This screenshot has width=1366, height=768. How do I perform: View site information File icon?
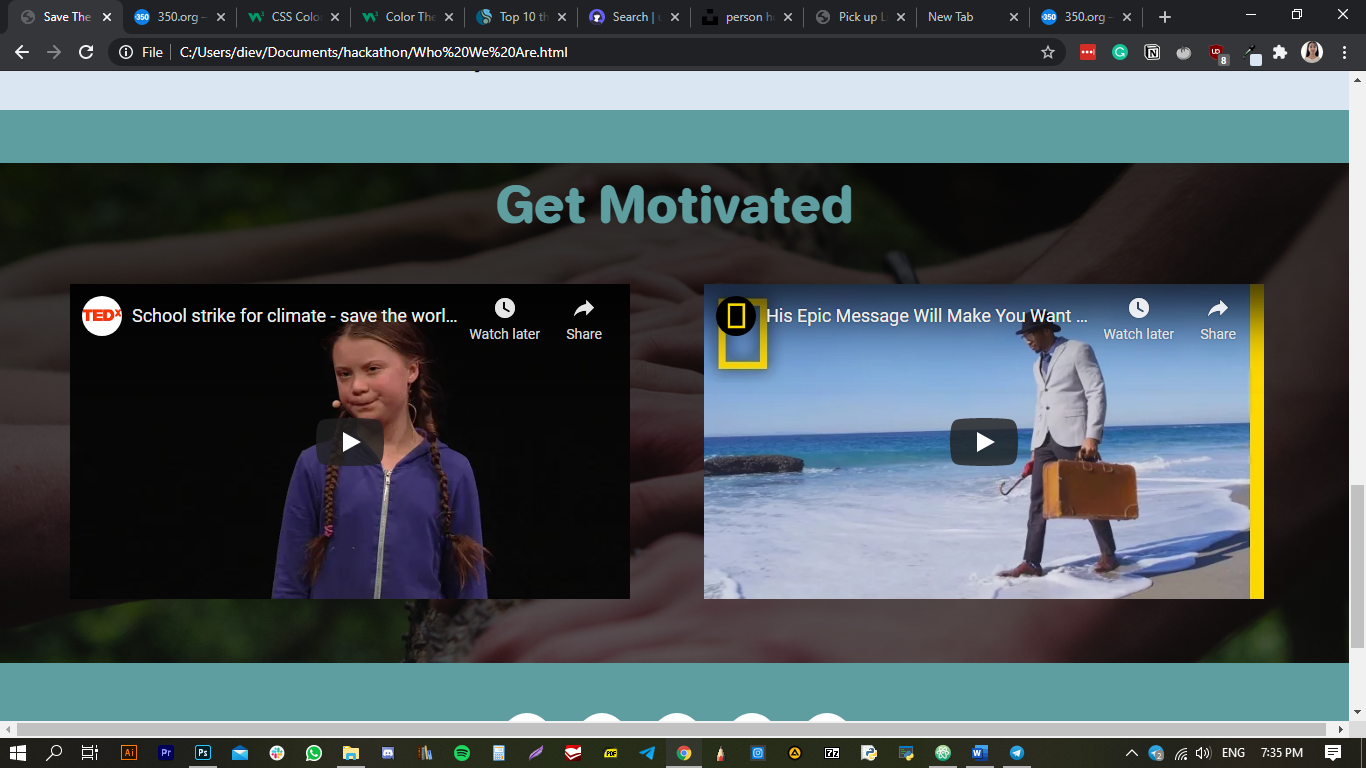[141, 52]
